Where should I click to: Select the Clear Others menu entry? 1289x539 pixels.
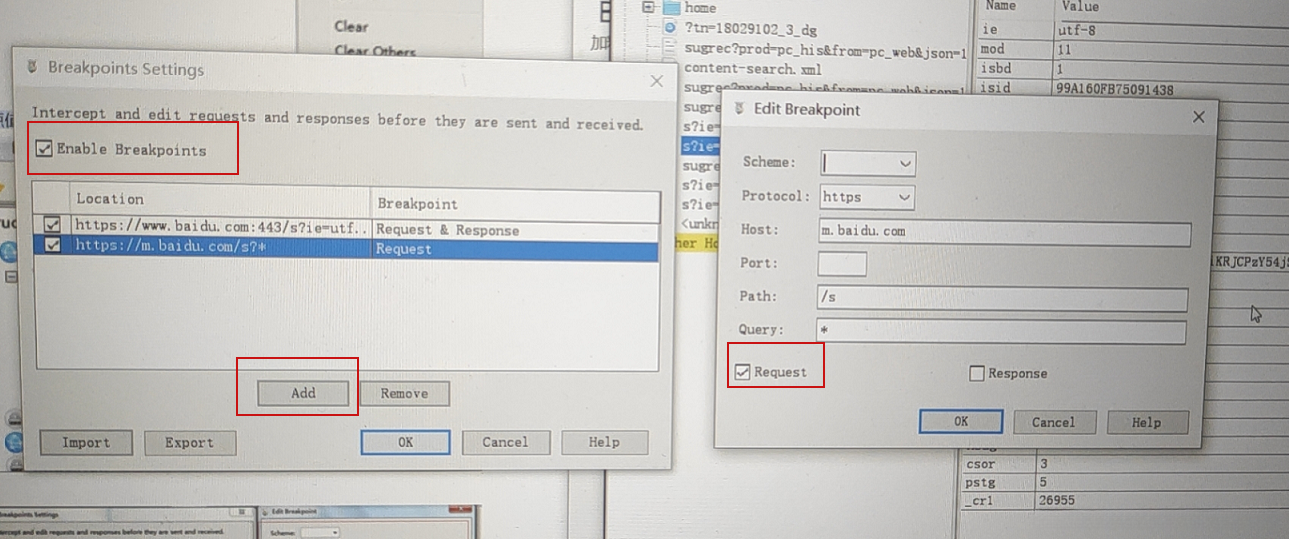pos(375,50)
